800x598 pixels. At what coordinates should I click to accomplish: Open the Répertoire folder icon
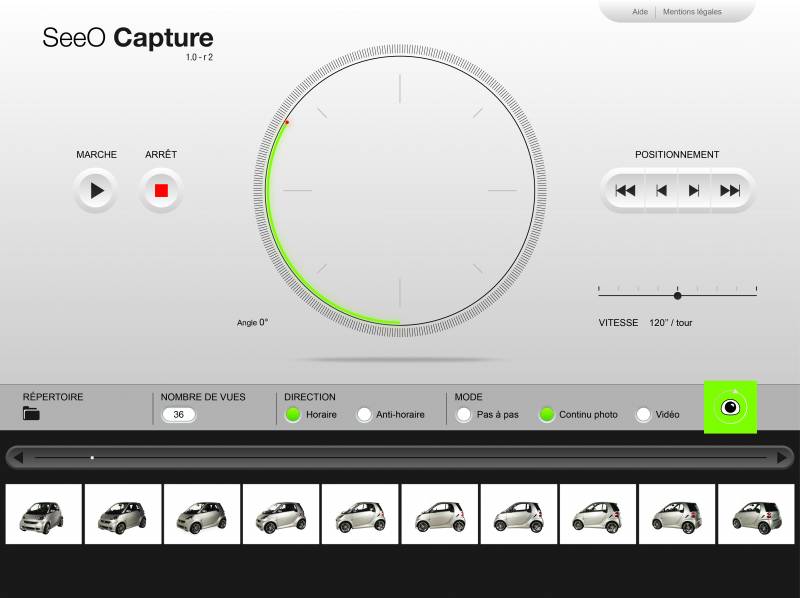[31, 413]
